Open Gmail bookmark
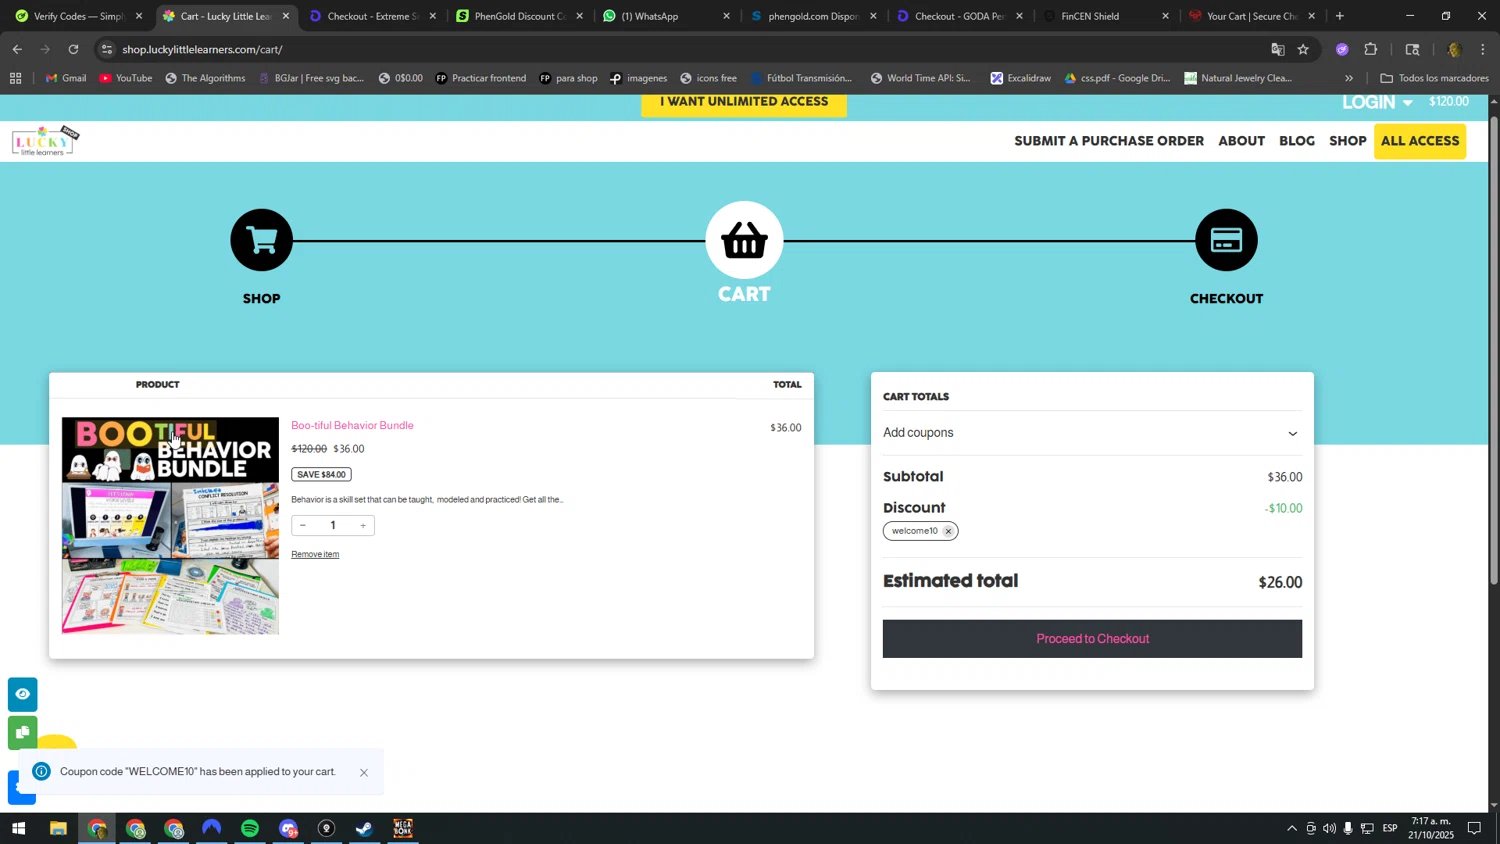 tap(66, 78)
